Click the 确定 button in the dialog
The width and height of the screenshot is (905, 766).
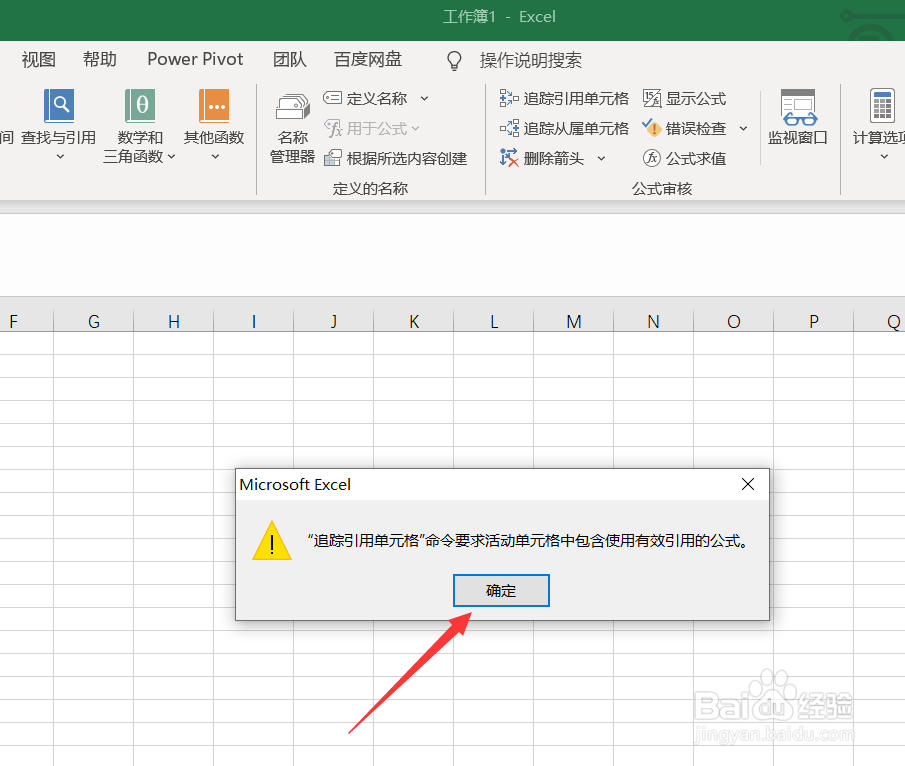pos(501,590)
